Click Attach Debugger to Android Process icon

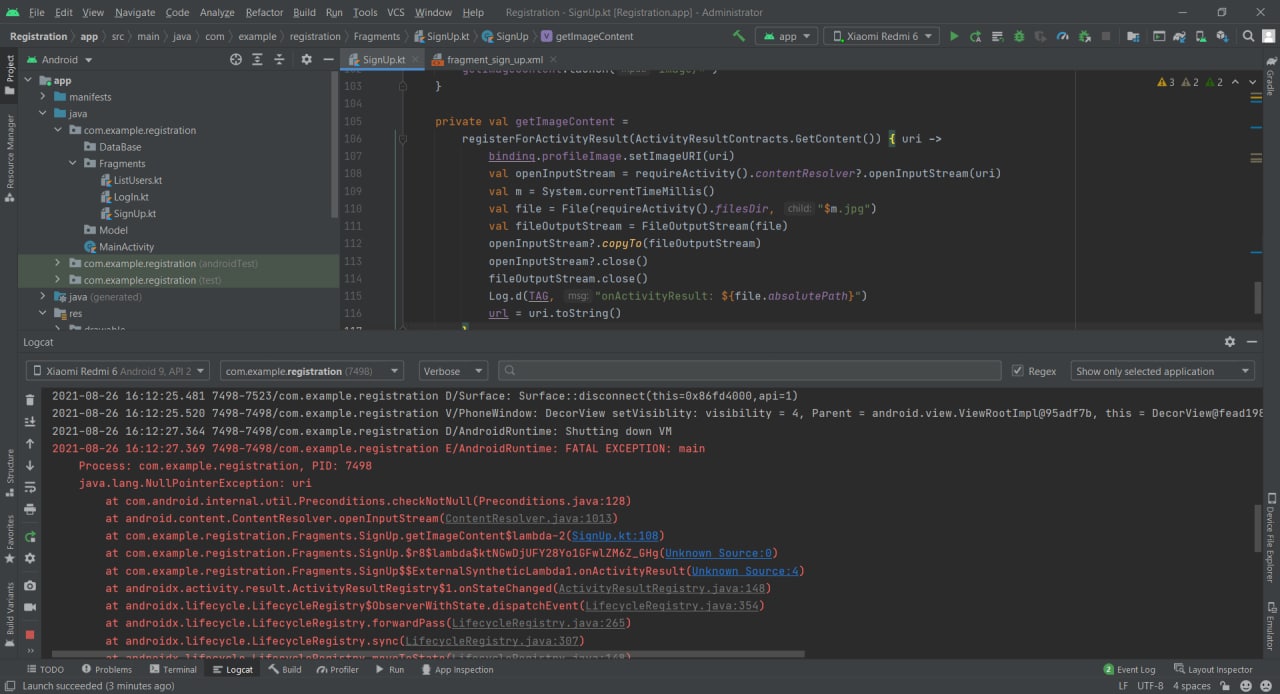coord(1085,36)
